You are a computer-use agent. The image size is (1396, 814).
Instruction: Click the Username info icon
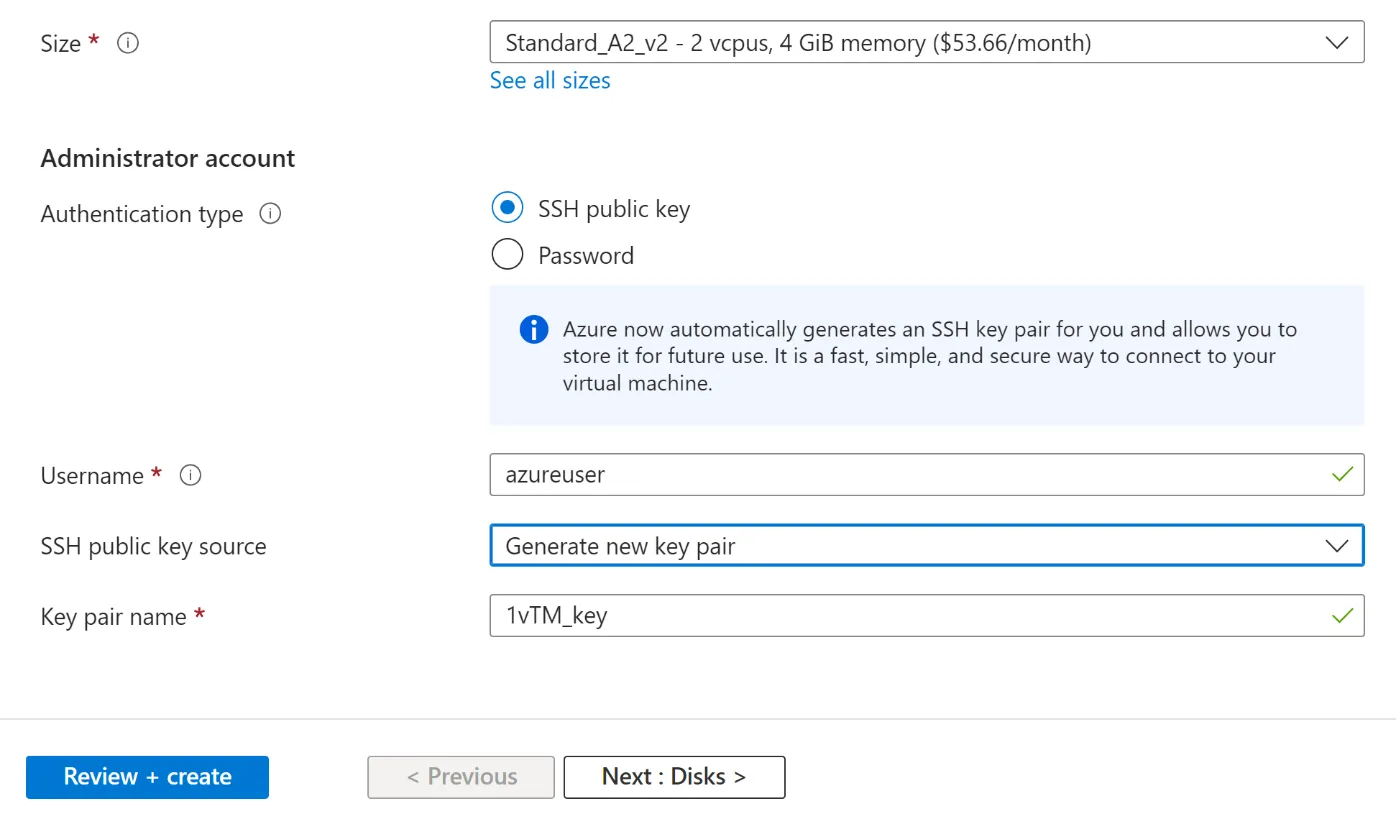coord(190,475)
